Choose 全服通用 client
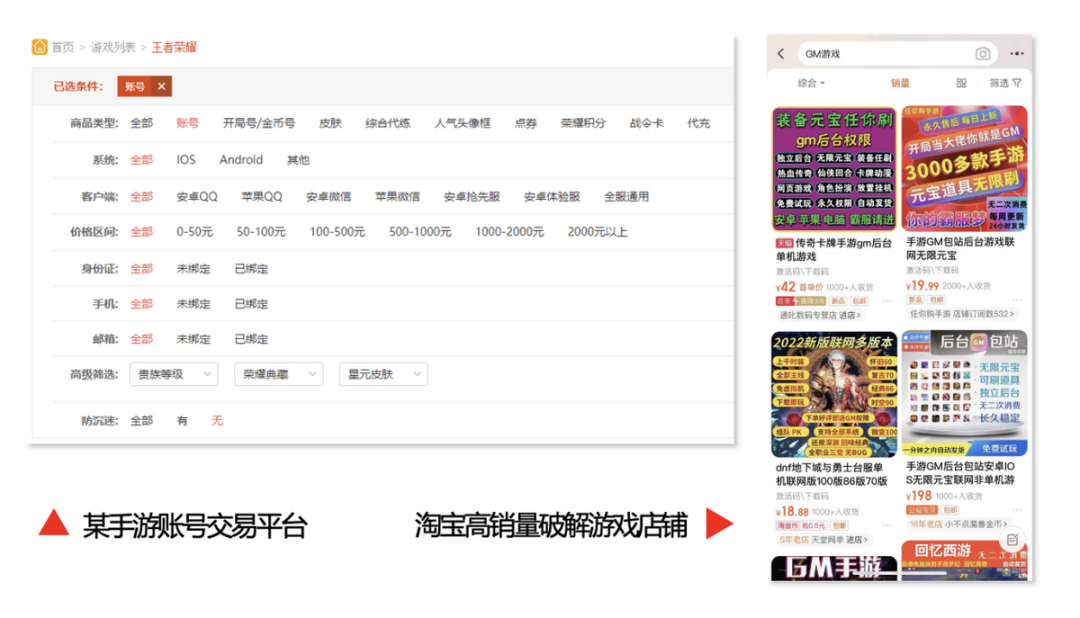Viewport: 1080px width, 618px height. tap(626, 196)
